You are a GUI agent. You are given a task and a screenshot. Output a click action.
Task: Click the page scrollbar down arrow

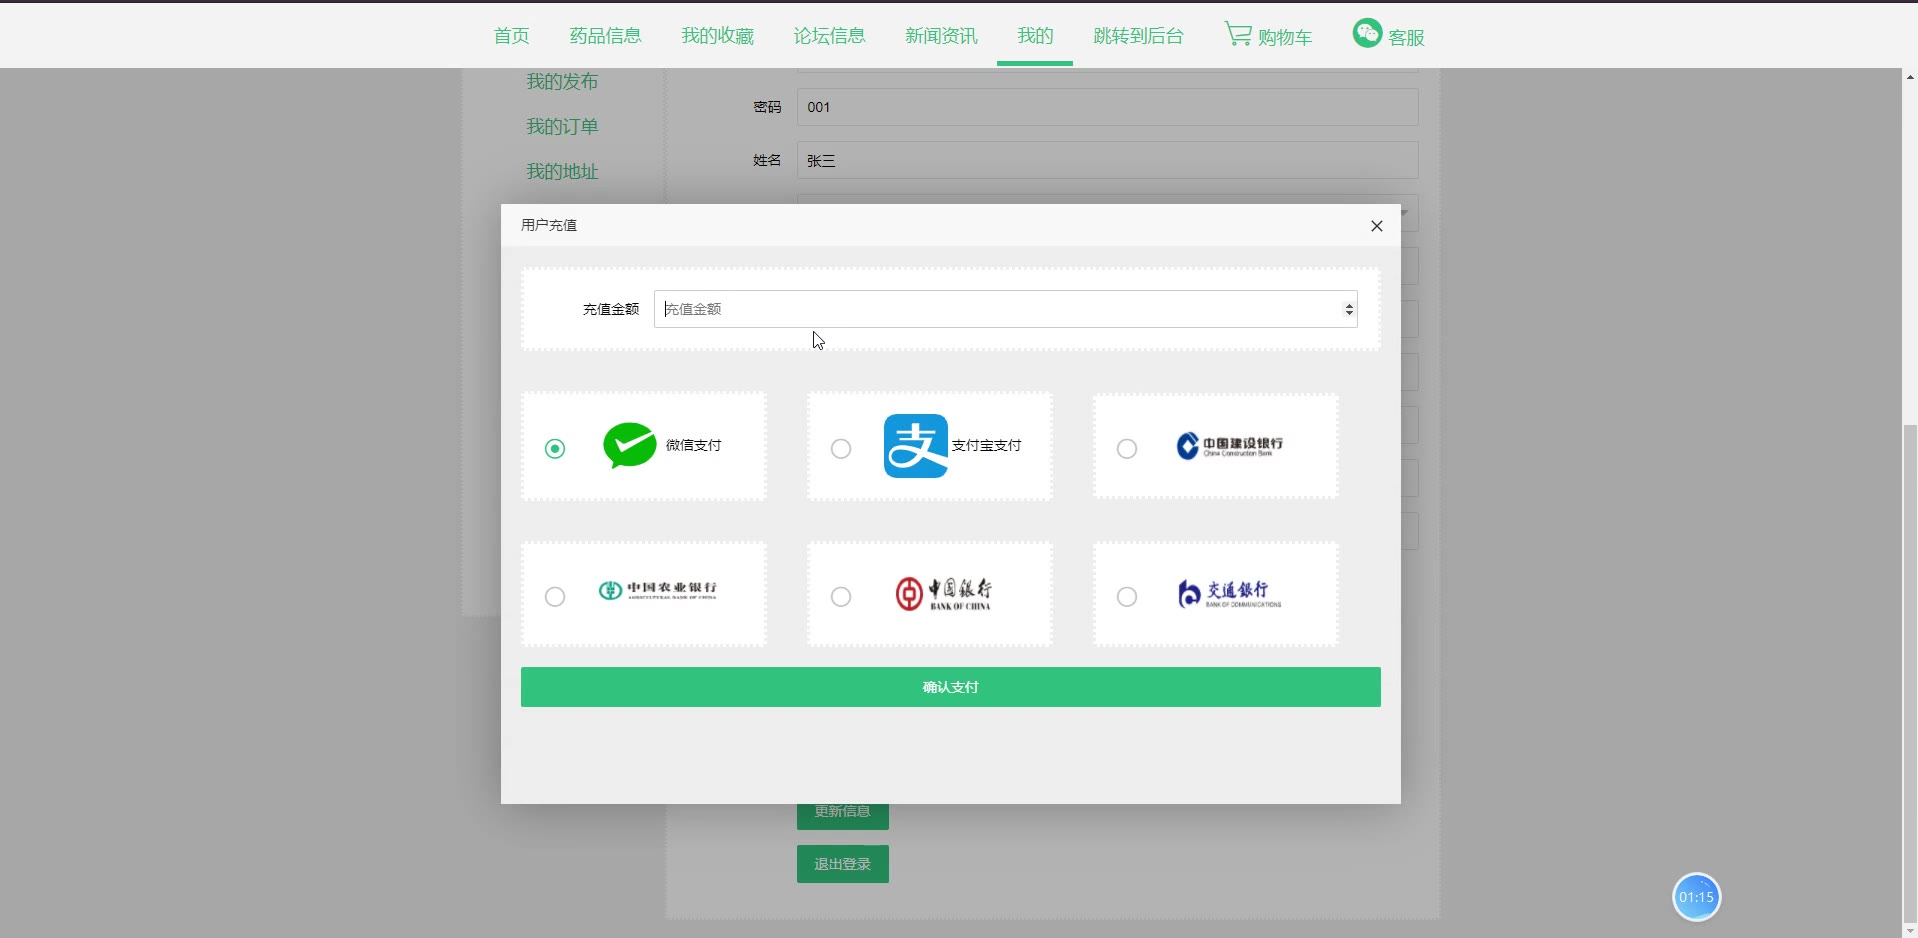(1910, 930)
